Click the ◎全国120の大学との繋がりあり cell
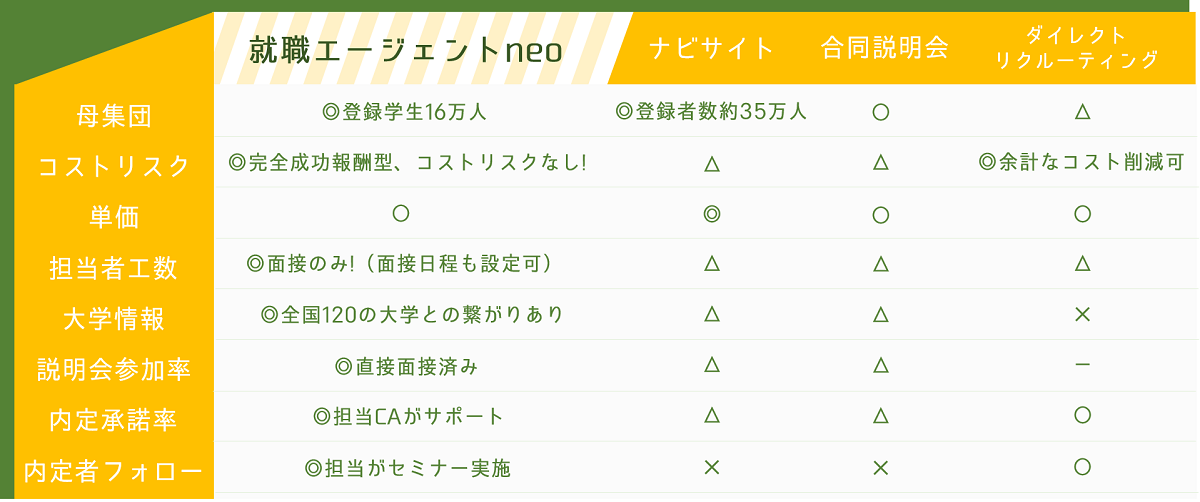Image resolution: width=1200 pixels, height=502 pixels. pyautogui.click(x=412, y=315)
